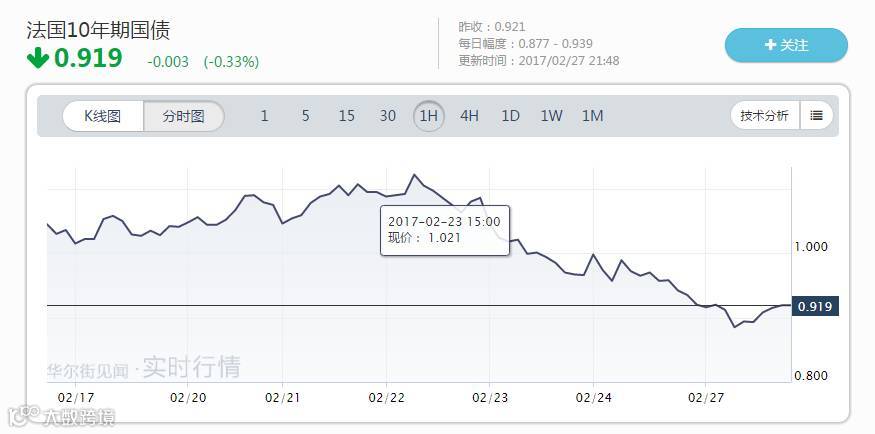Switch to the 1D interval
The width and height of the screenshot is (875, 434).
click(510, 116)
